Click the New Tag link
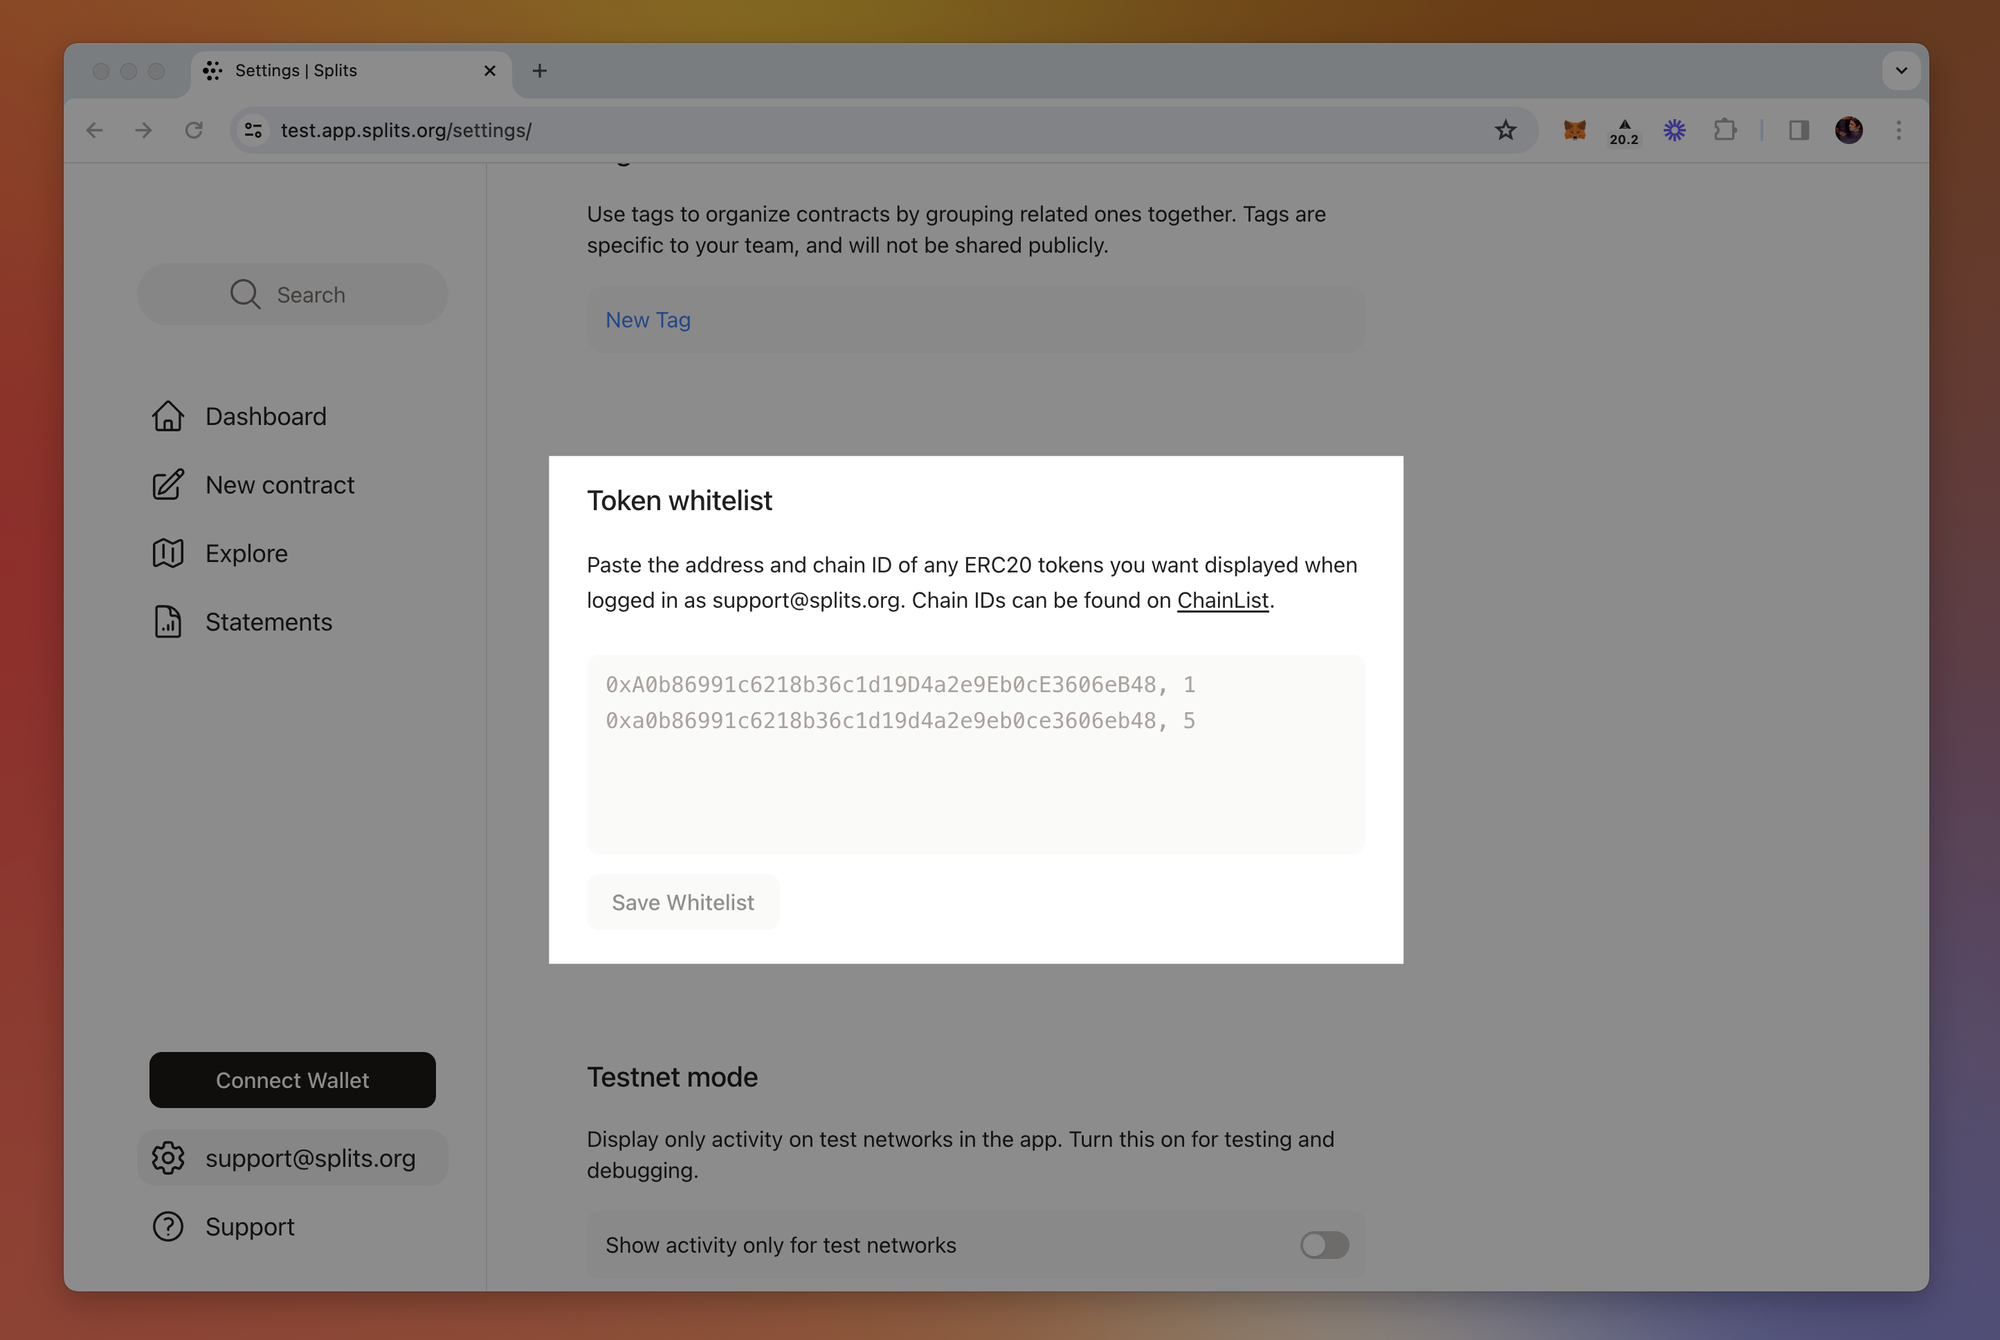The image size is (2000, 1340). point(648,320)
